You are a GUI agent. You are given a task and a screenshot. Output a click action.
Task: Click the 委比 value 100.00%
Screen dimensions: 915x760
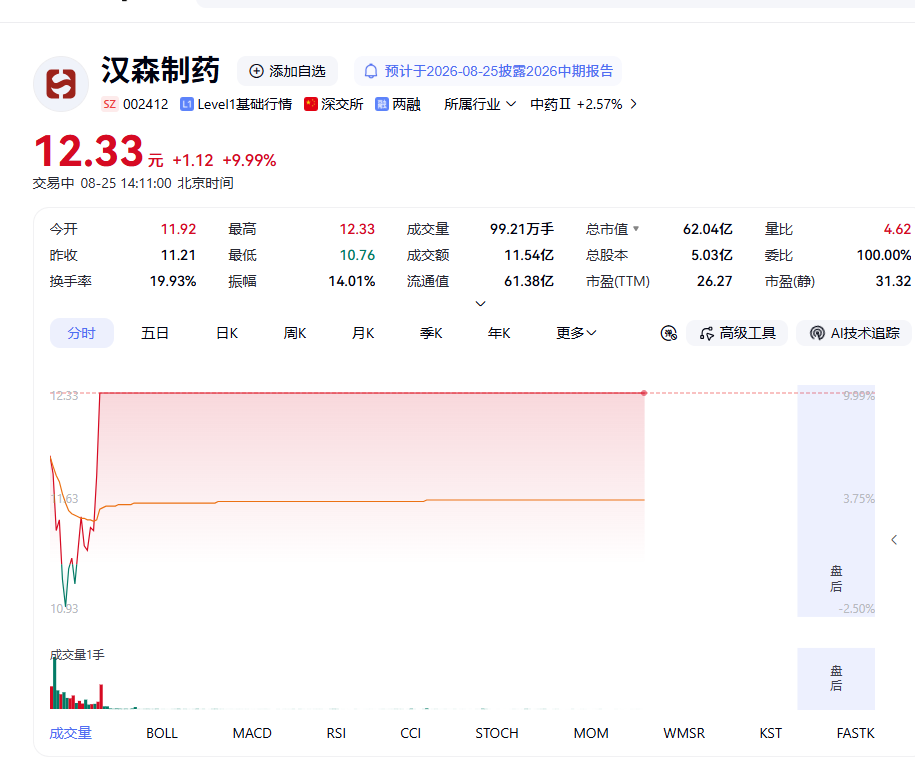(883, 255)
